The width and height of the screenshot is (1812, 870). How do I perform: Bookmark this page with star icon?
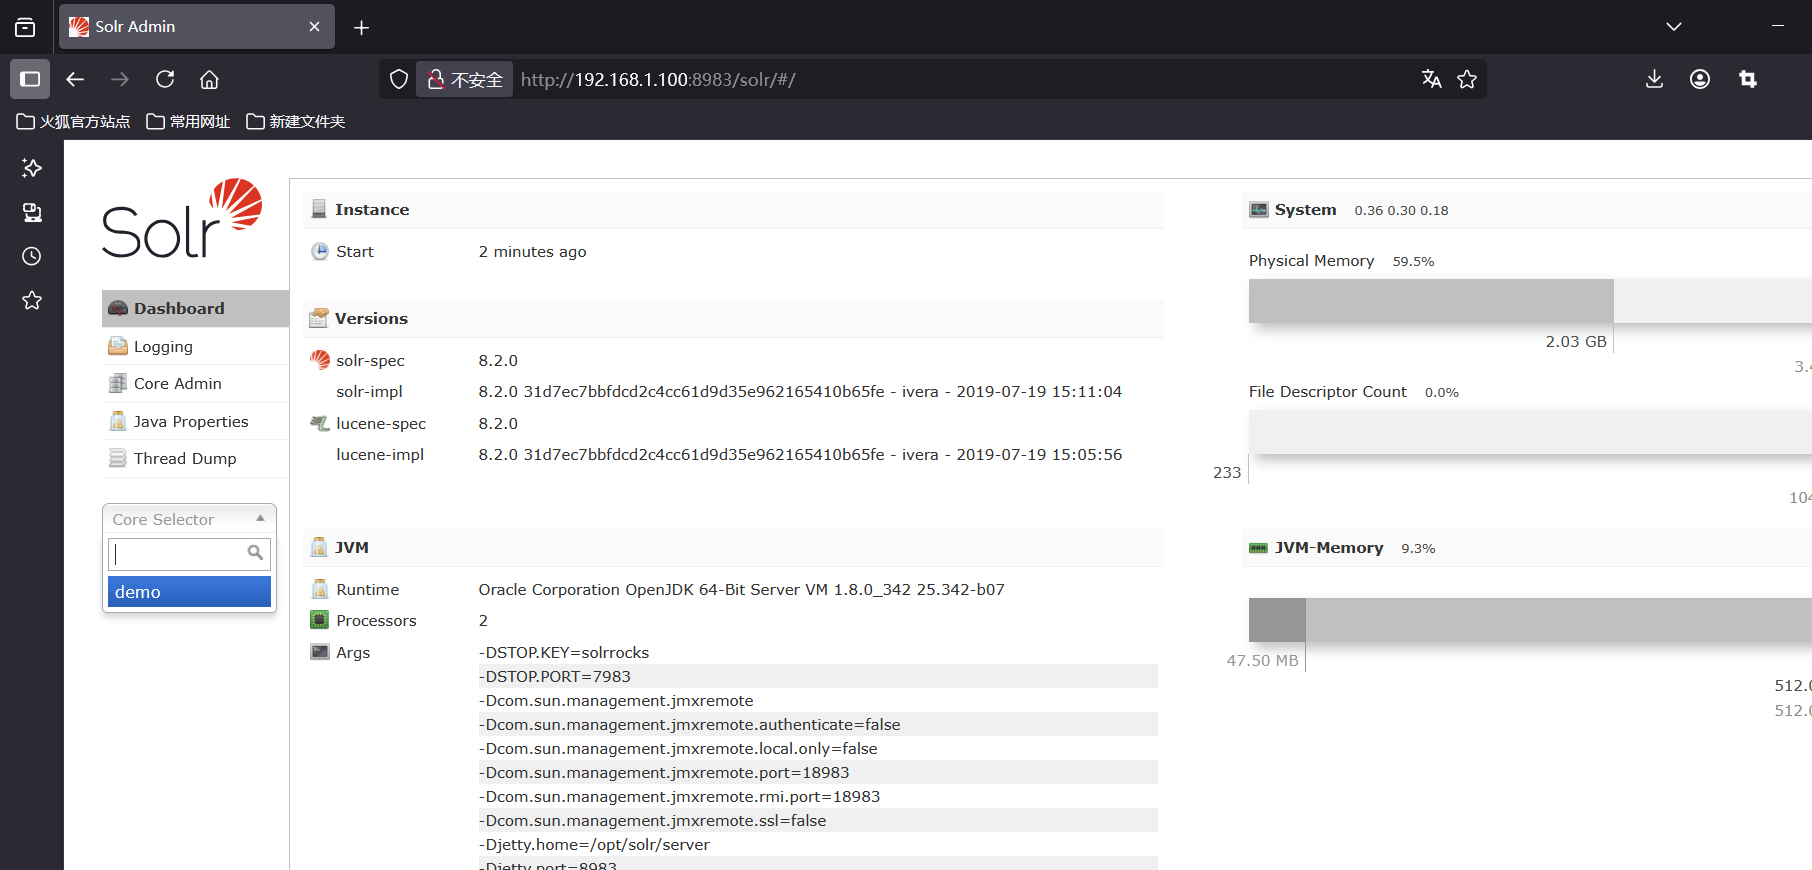(1467, 79)
